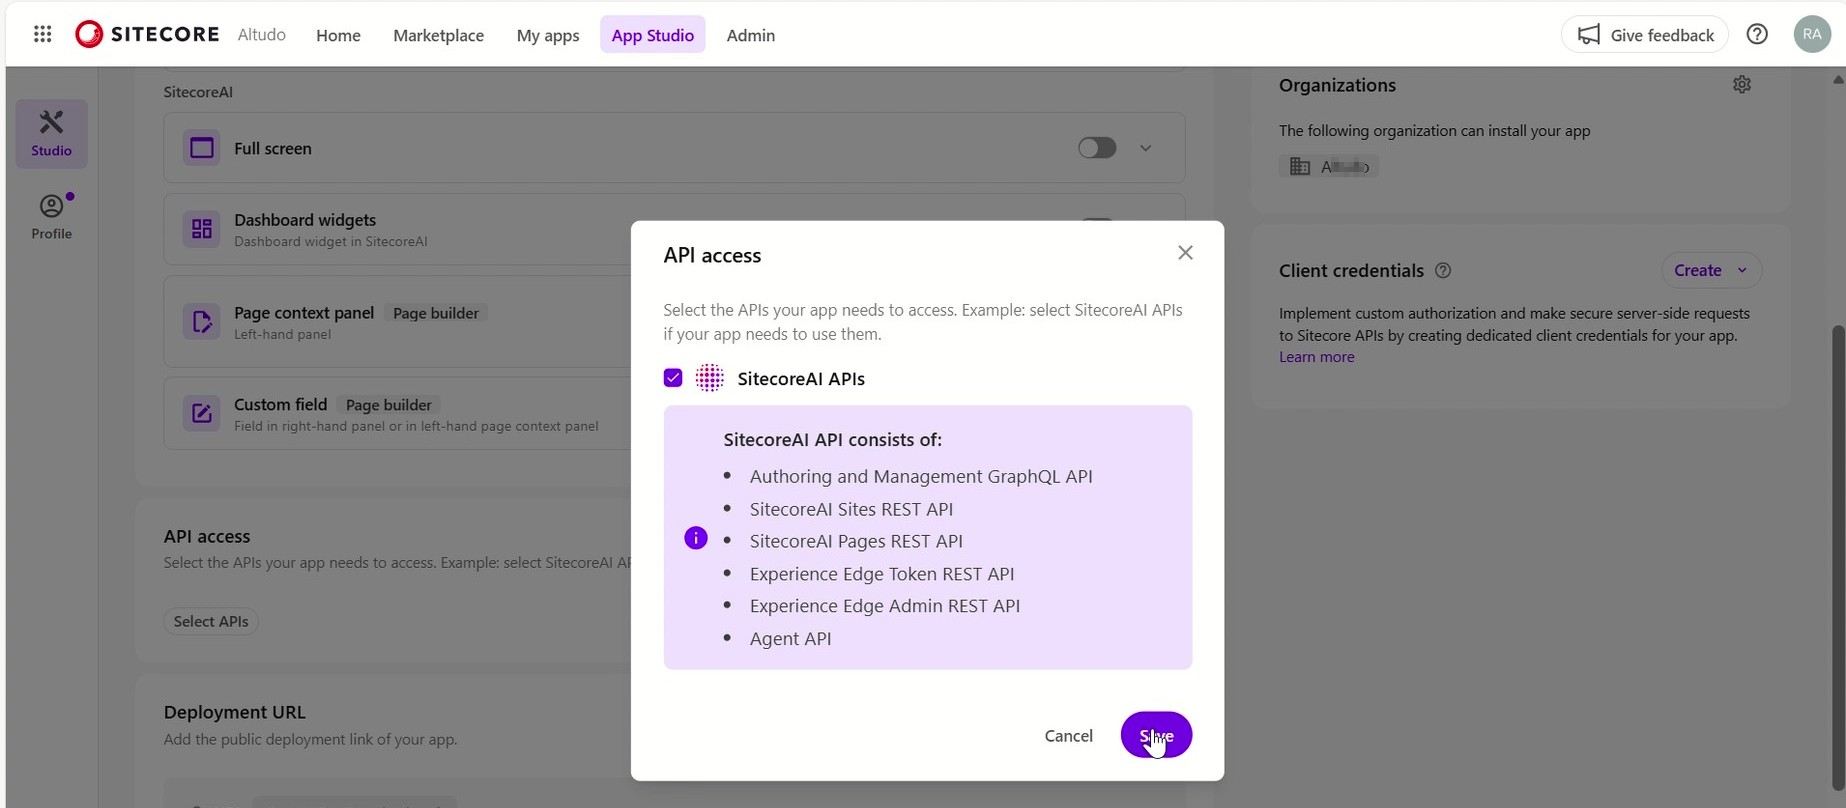Click the Custom field icon

point(201,413)
